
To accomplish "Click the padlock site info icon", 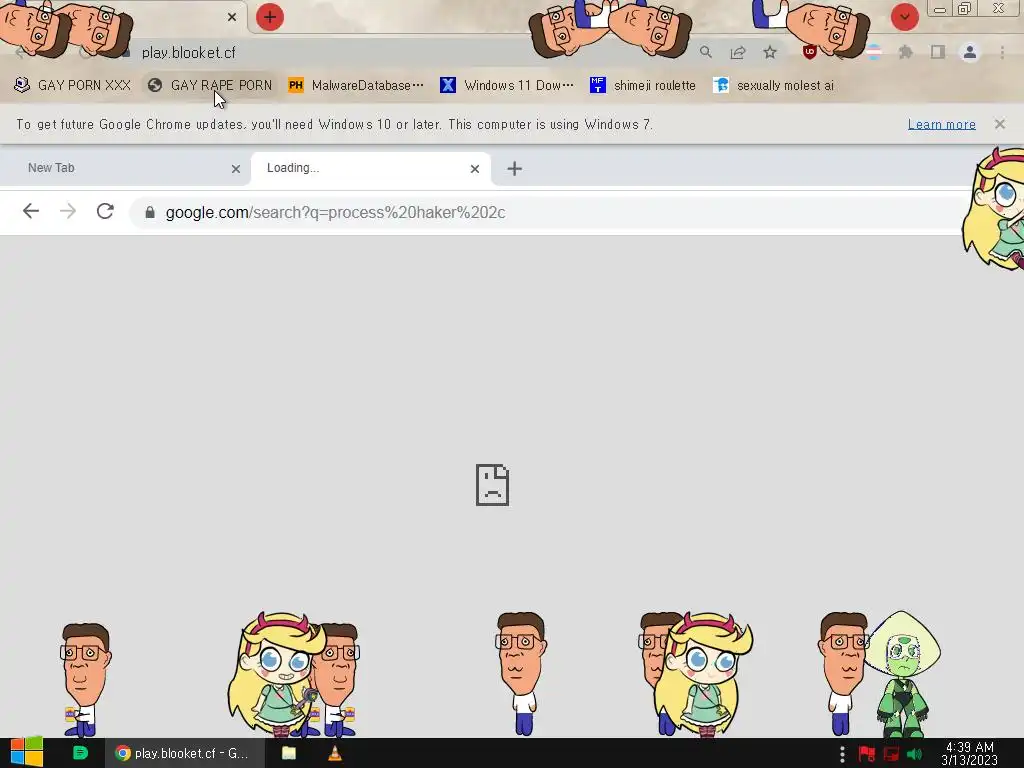I will (x=150, y=212).
